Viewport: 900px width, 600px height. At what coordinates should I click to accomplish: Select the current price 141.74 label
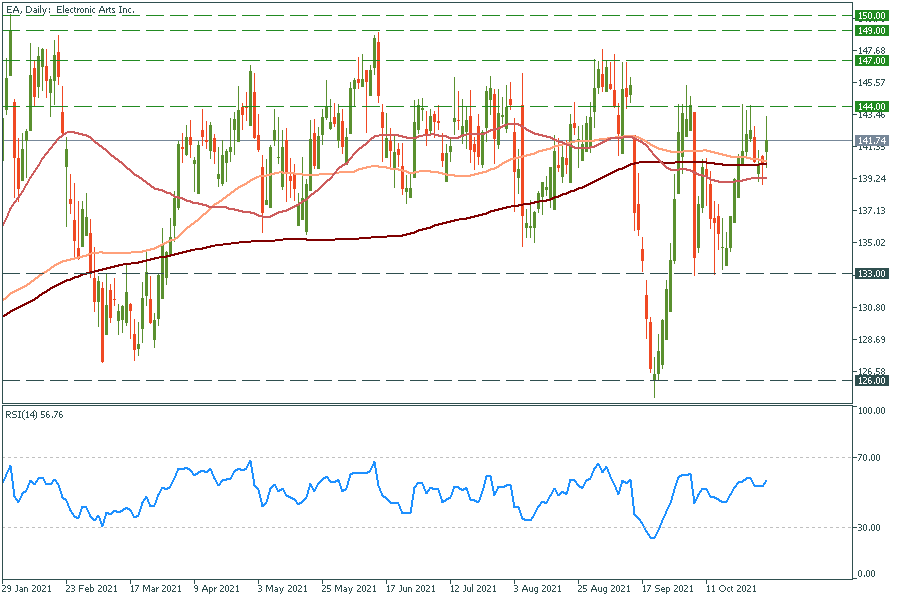pyautogui.click(x=873, y=141)
